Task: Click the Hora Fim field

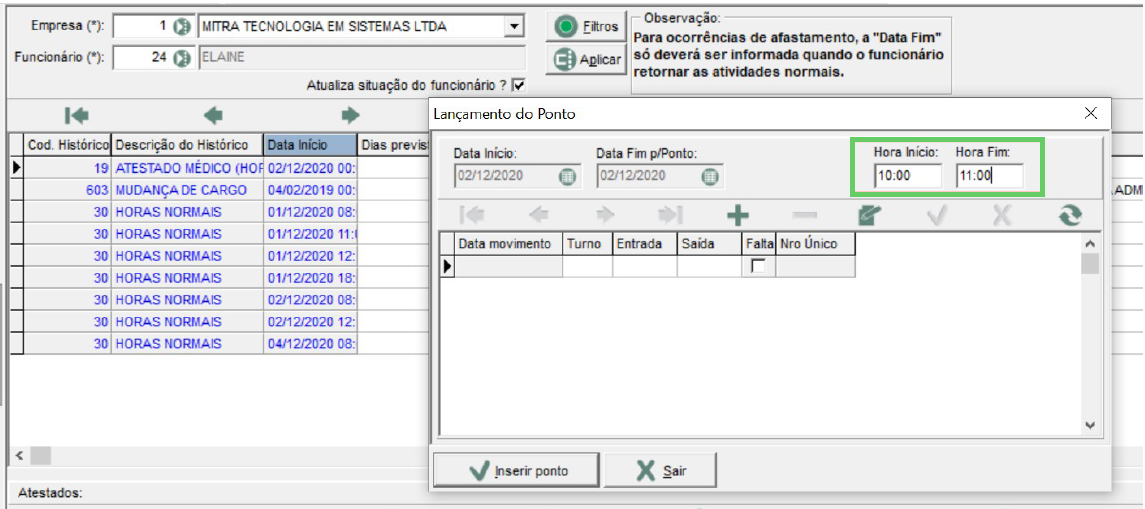Action: point(989,176)
